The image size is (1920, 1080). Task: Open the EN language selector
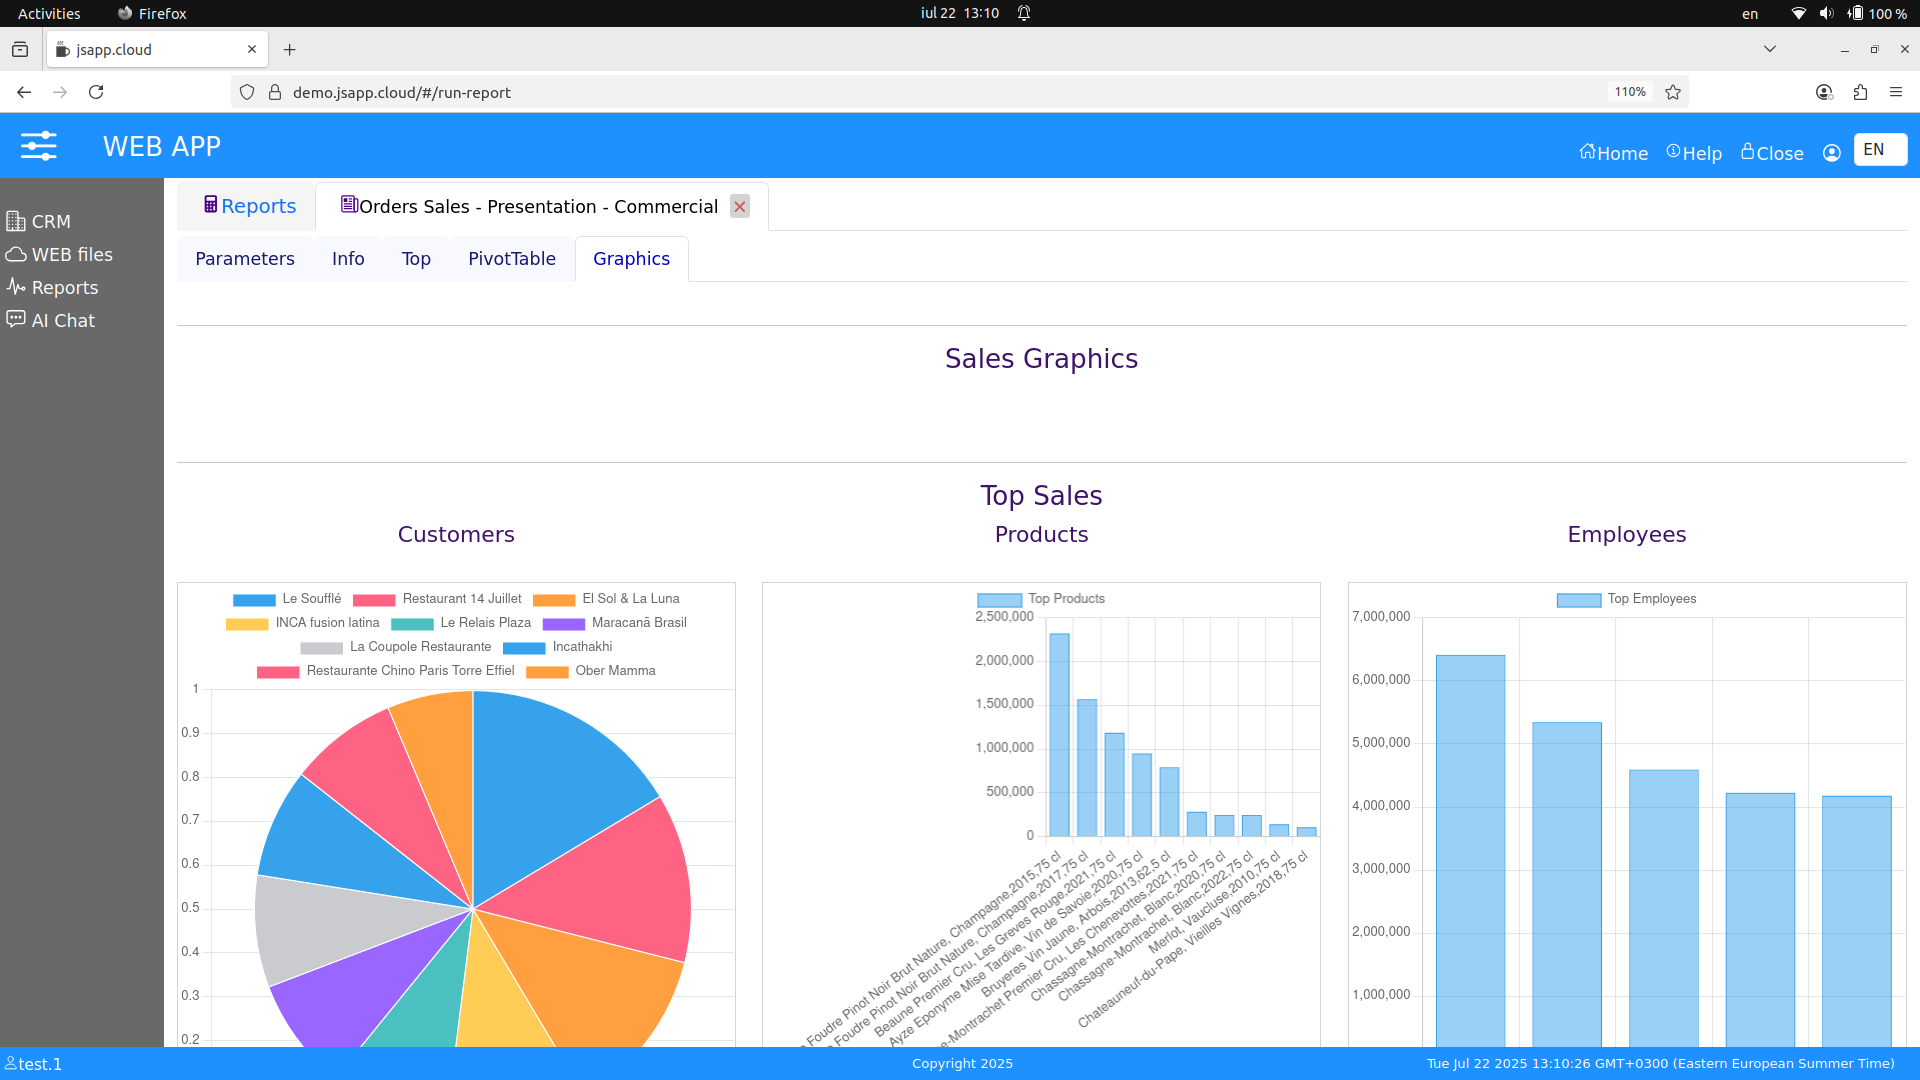pyautogui.click(x=1879, y=150)
